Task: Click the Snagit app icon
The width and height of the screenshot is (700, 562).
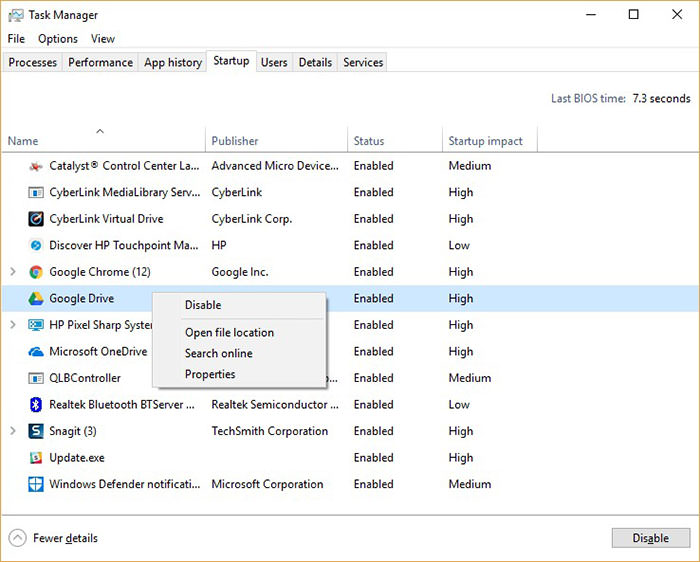Action: pyautogui.click(x=36, y=431)
